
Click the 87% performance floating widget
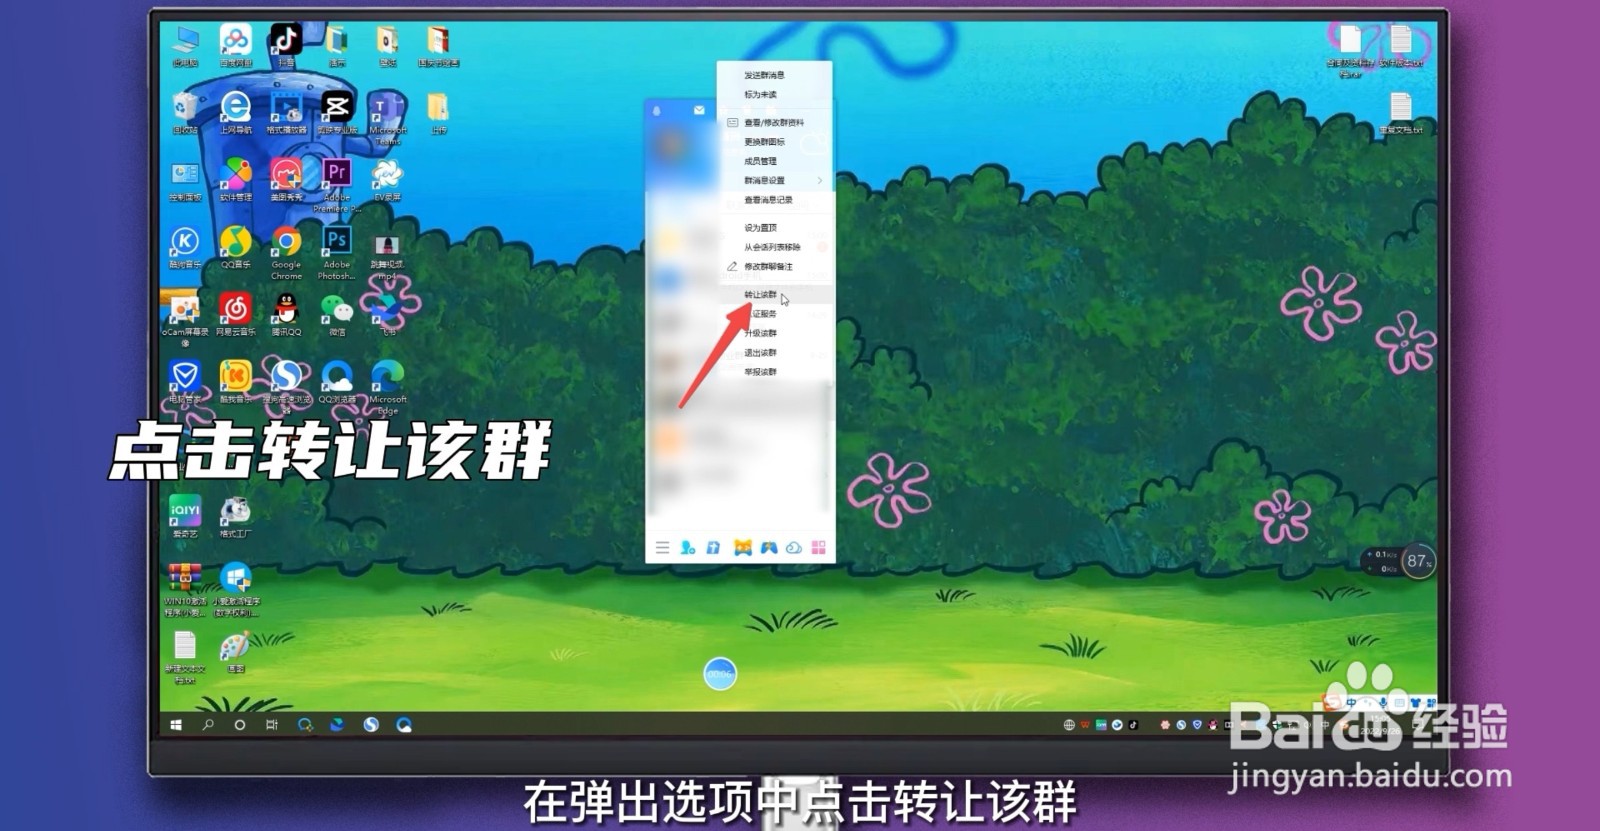pos(1418,561)
